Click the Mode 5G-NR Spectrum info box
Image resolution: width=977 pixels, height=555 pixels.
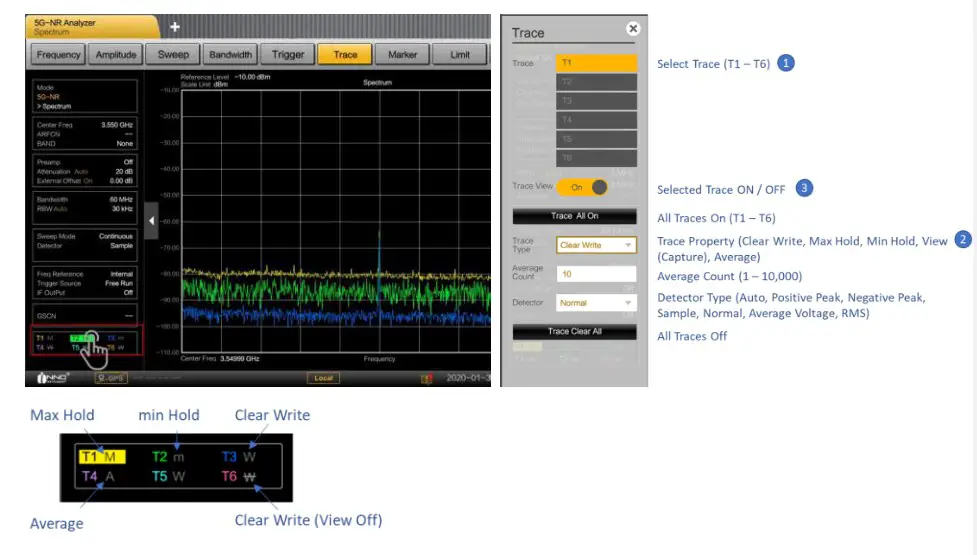85,97
